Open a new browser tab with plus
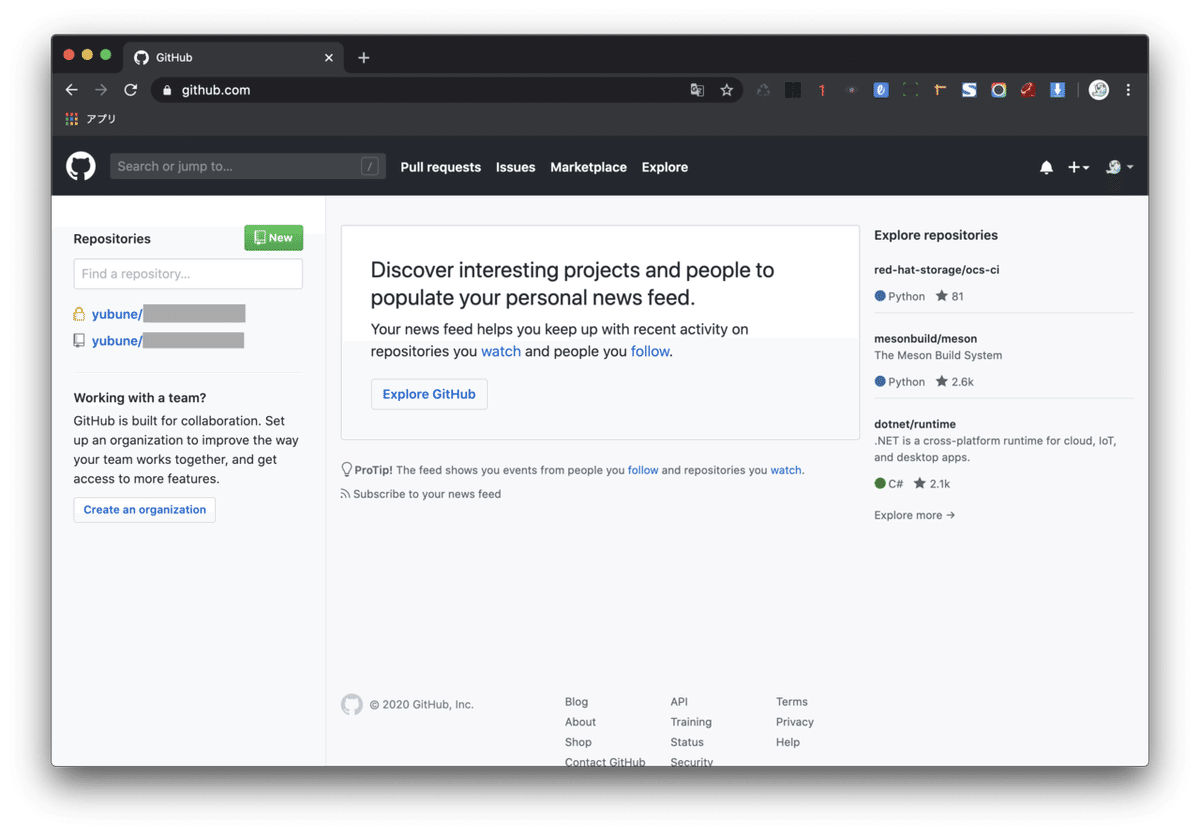The image size is (1200, 834). pyautogui.click(x=364, y=58)
